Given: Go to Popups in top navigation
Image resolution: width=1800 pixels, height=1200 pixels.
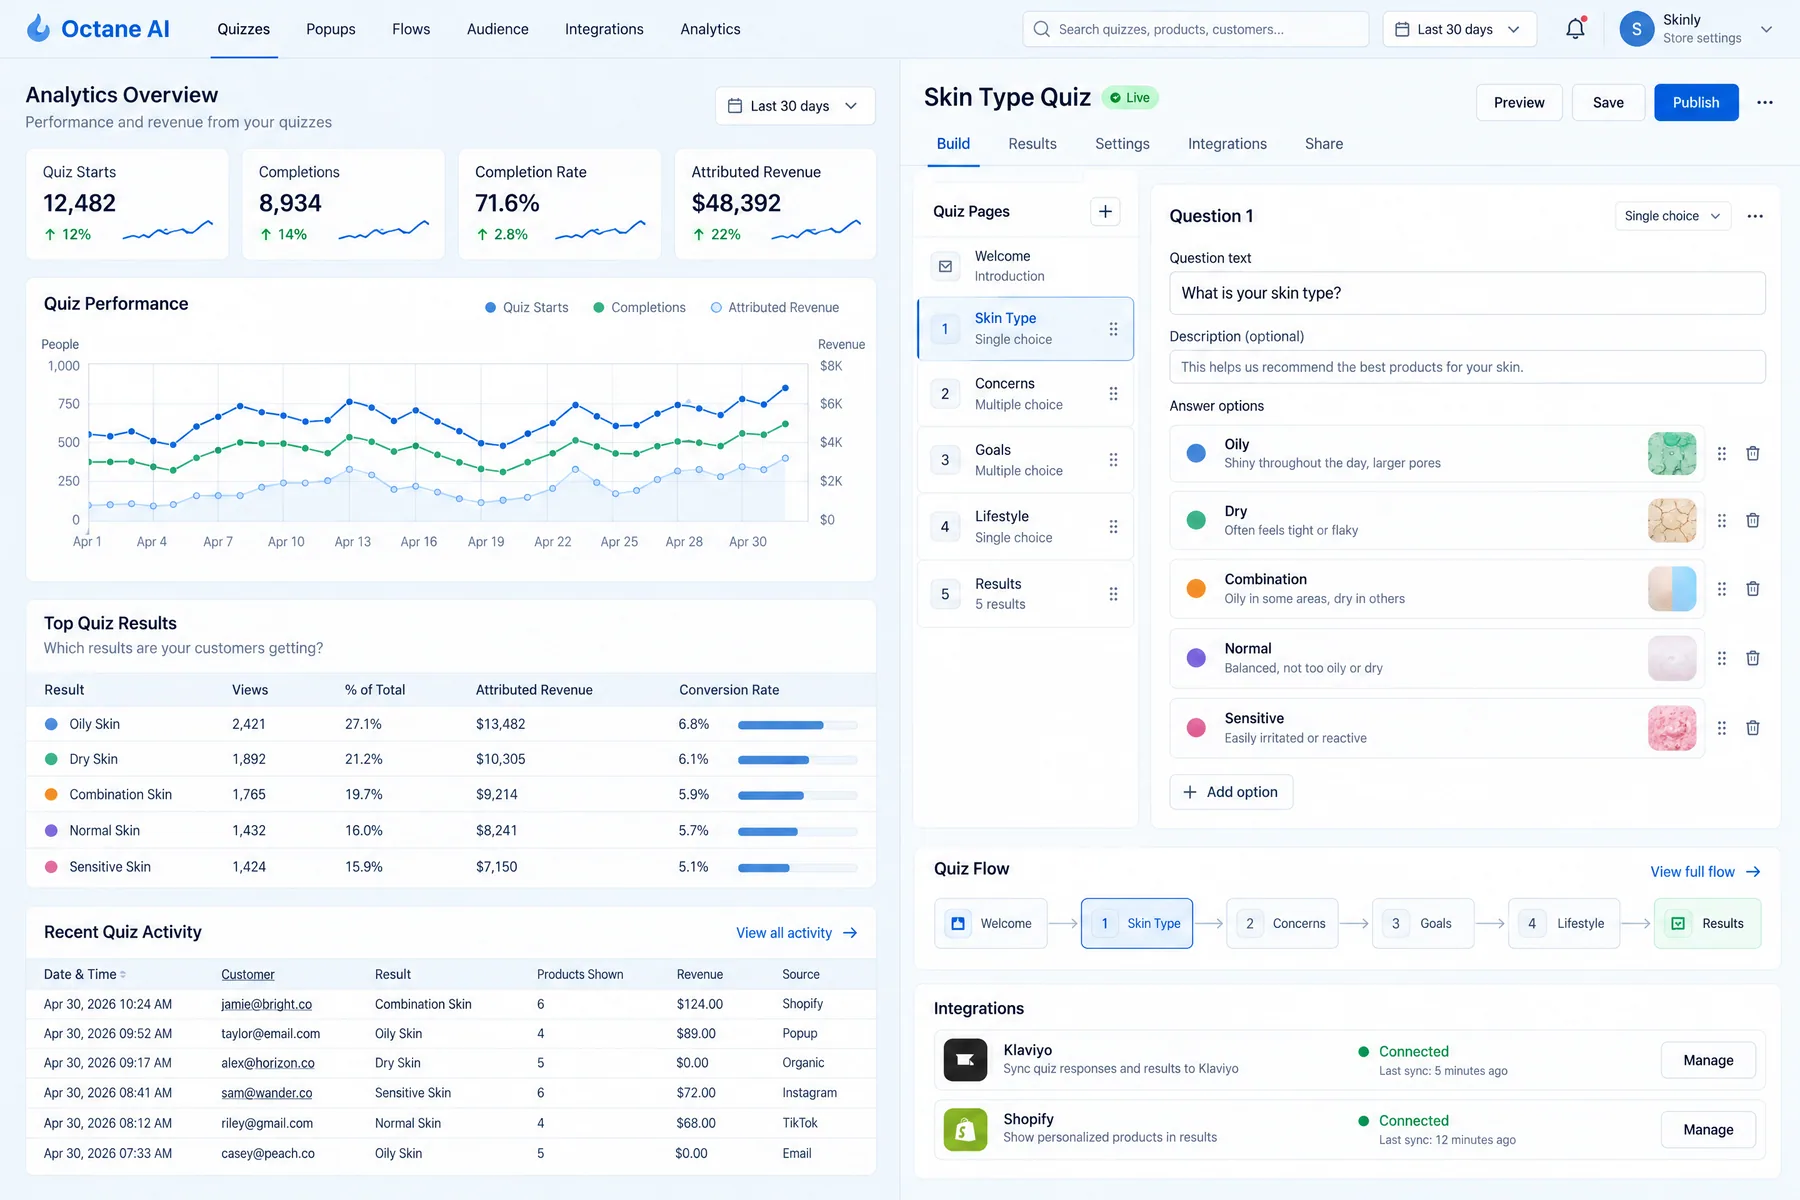Looking at the screenshot, I should (331, 29).
